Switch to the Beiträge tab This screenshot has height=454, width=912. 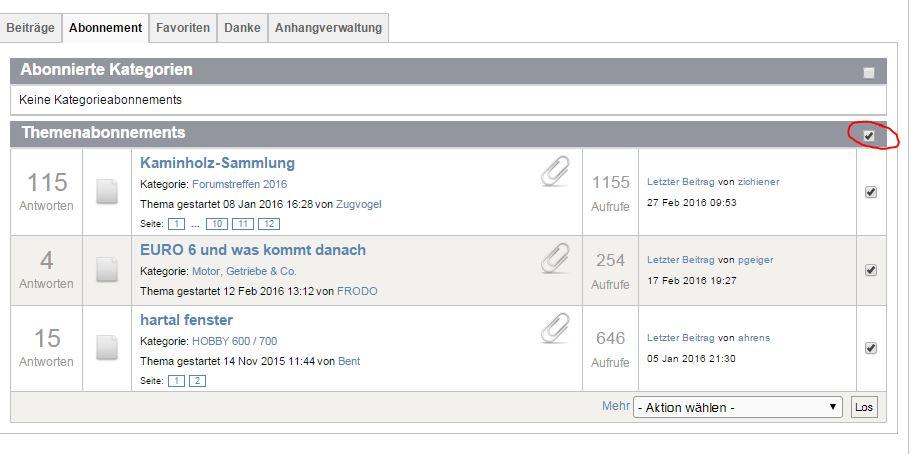click(x=30, y=28)
